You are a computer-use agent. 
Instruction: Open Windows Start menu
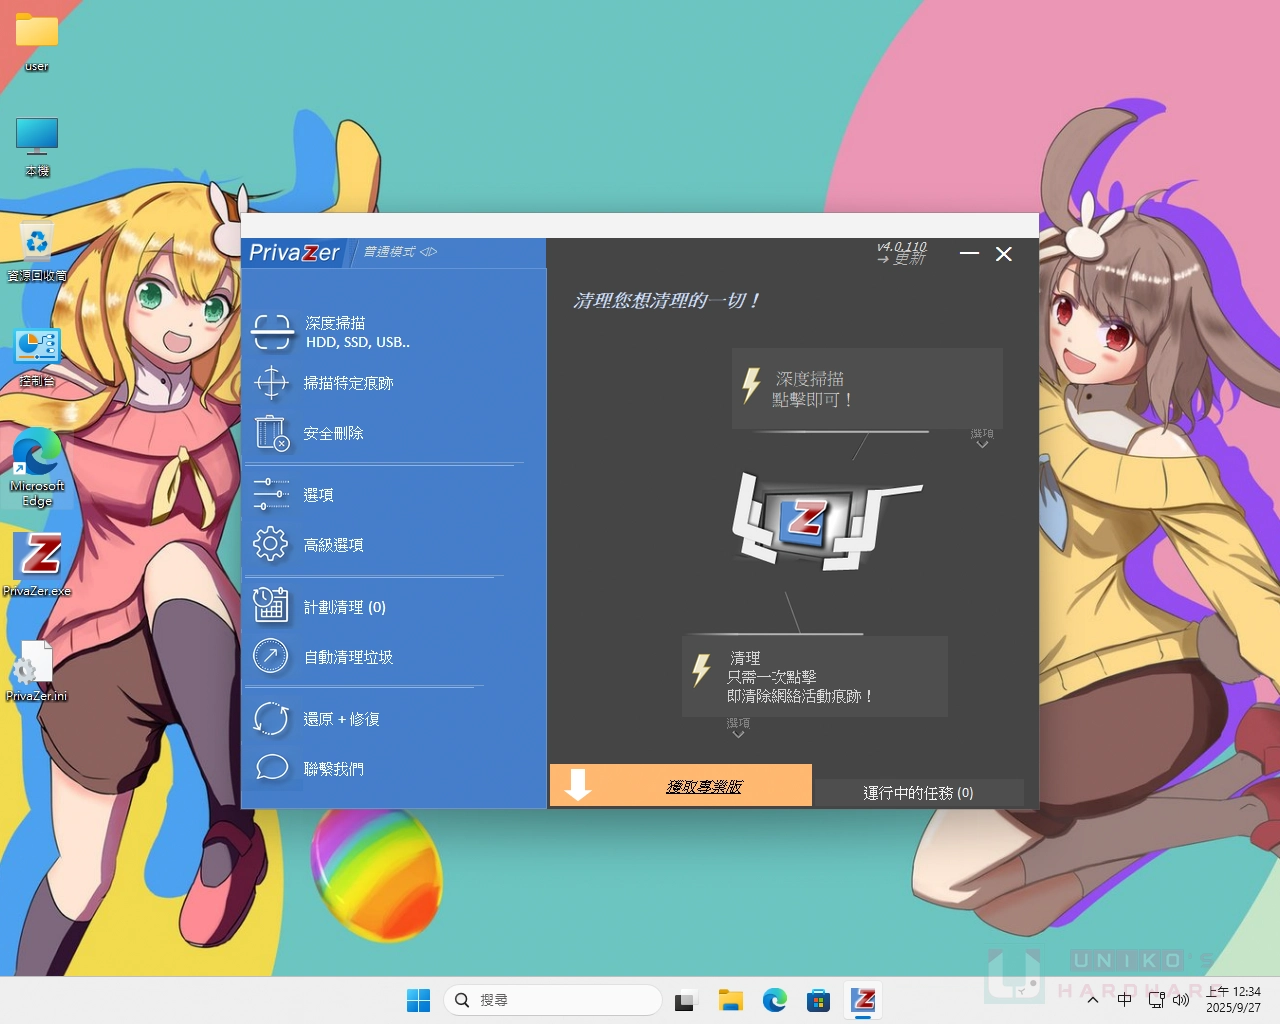(x=418, y=1000)
